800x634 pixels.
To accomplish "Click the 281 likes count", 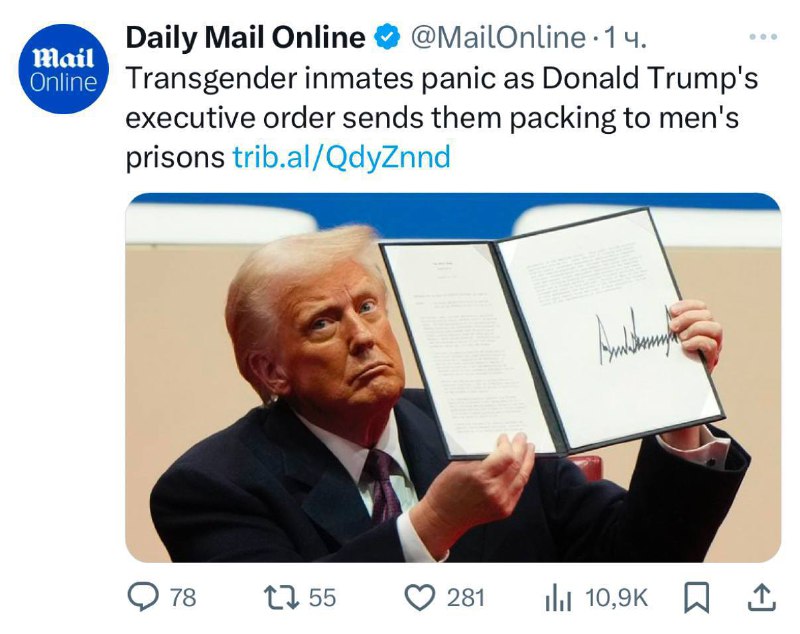I will pyautogui.click(x=465, y=597).
